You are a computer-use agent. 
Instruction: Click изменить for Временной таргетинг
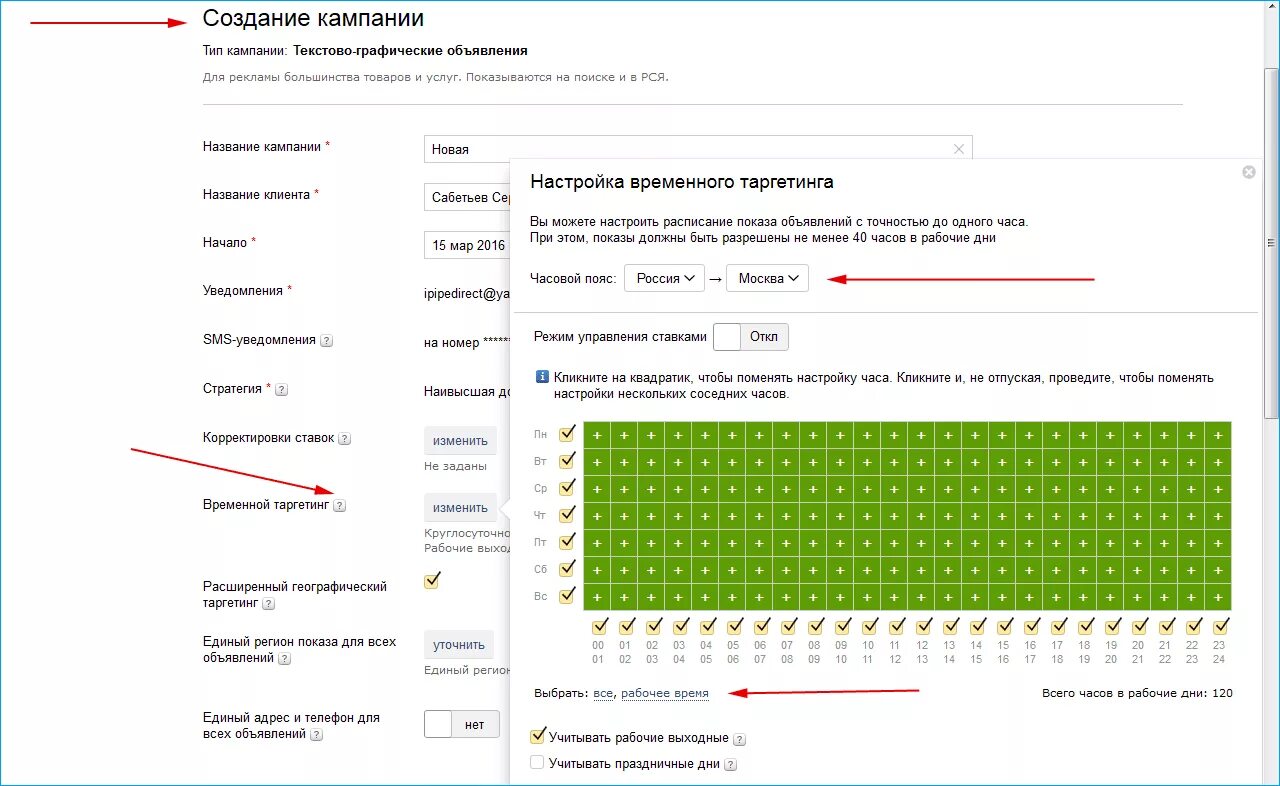pyautogui.click(x=460, y=507)
